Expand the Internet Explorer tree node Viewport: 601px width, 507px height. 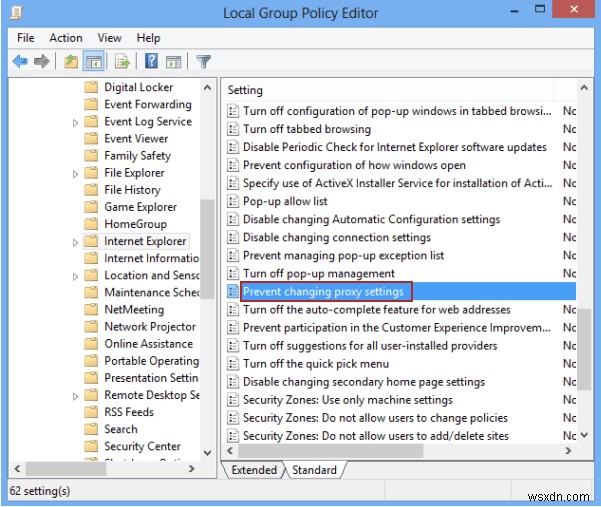pos(75,242)
